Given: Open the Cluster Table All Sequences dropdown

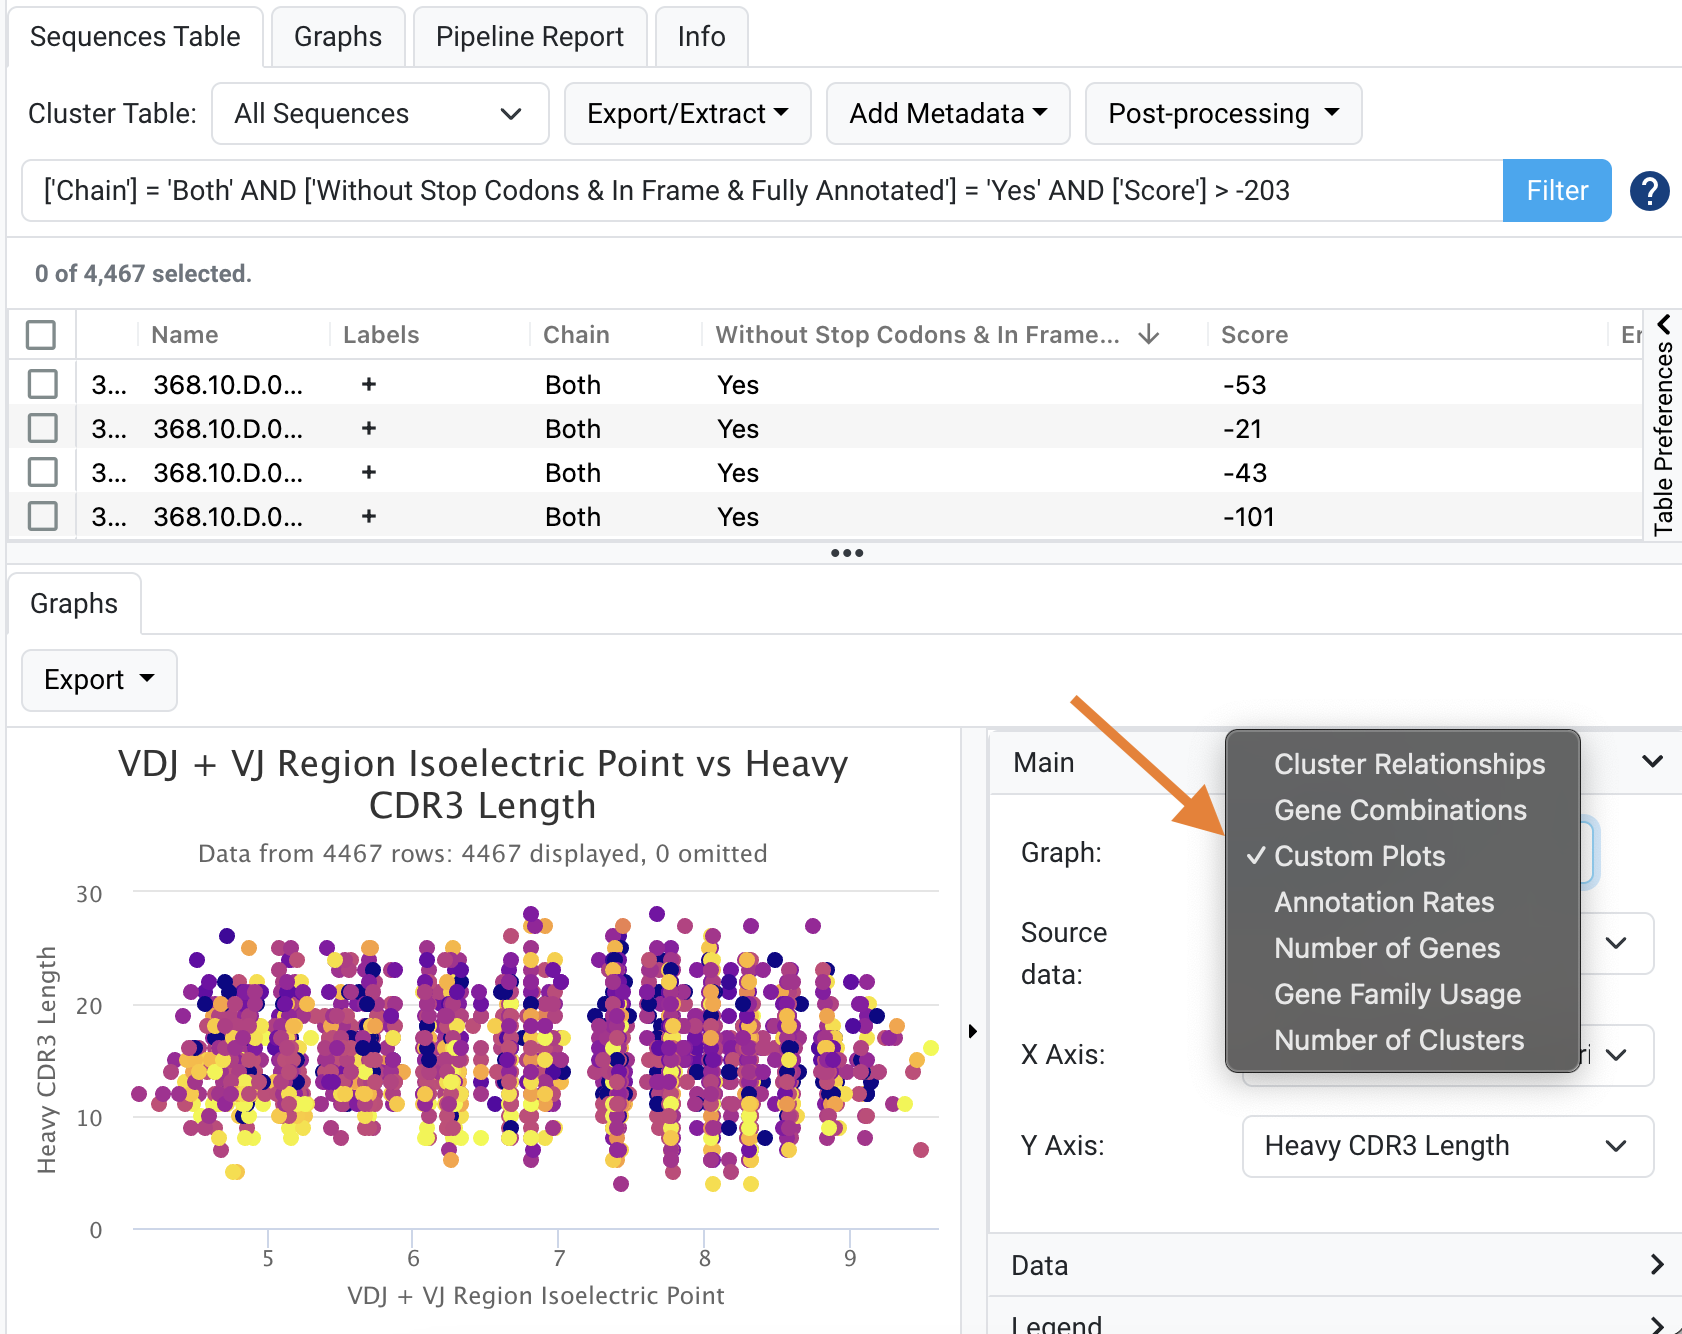Looking at the screenshot, I should [x=380, y=114].
